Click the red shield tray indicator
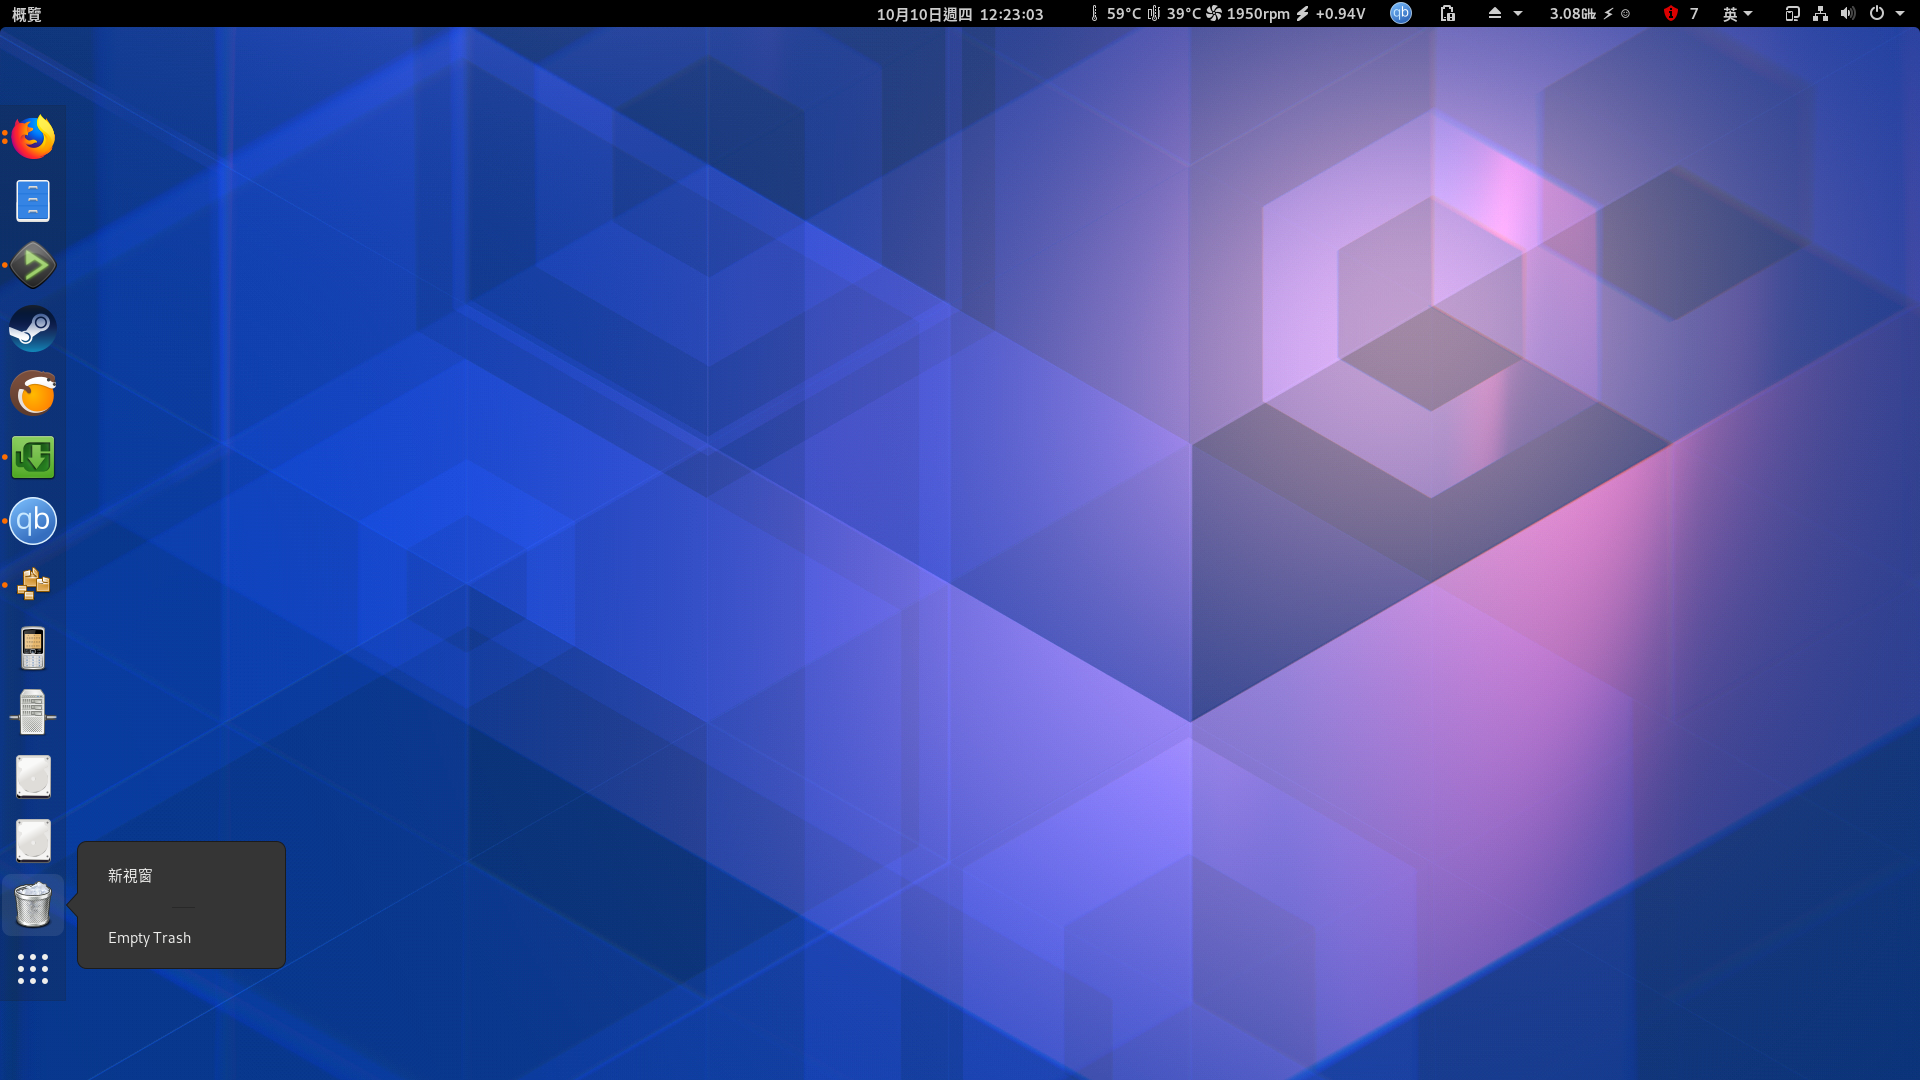This screenshot has width=1920, height=1080. [x=1670, y=13]
